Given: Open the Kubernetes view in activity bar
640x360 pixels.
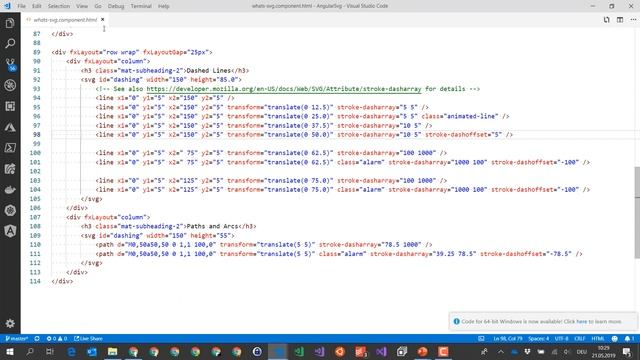Looking at the screenshot, I should pyautogui.click(x=10, y=210).
